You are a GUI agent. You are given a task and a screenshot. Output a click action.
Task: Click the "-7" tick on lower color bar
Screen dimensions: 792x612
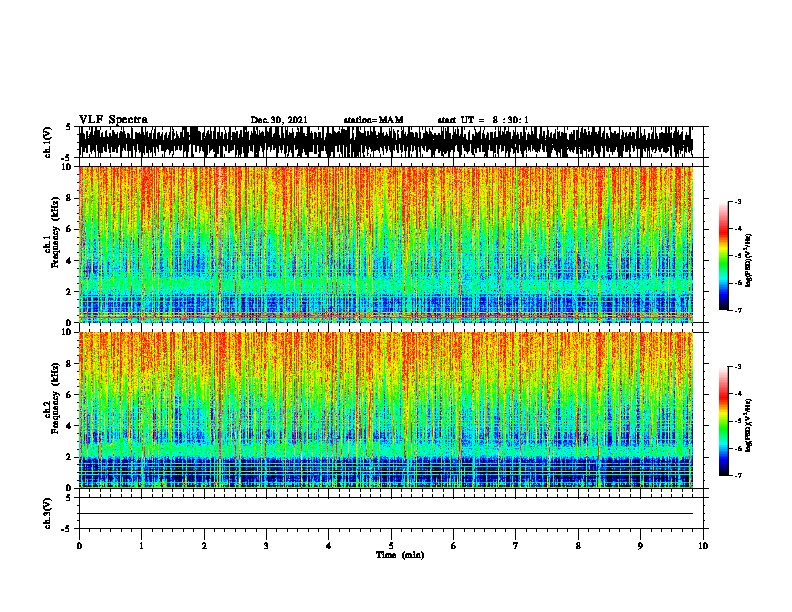pos(737,475)
